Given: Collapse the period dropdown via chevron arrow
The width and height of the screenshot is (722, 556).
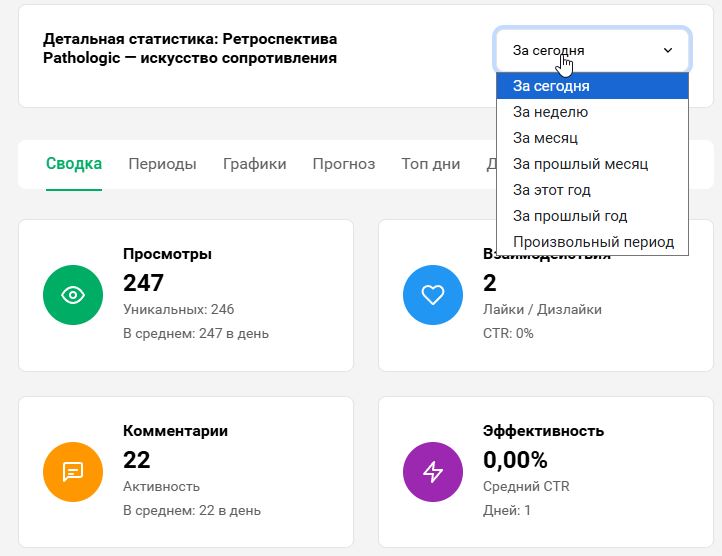Looking at the screenshot, I should click(668, 50).
